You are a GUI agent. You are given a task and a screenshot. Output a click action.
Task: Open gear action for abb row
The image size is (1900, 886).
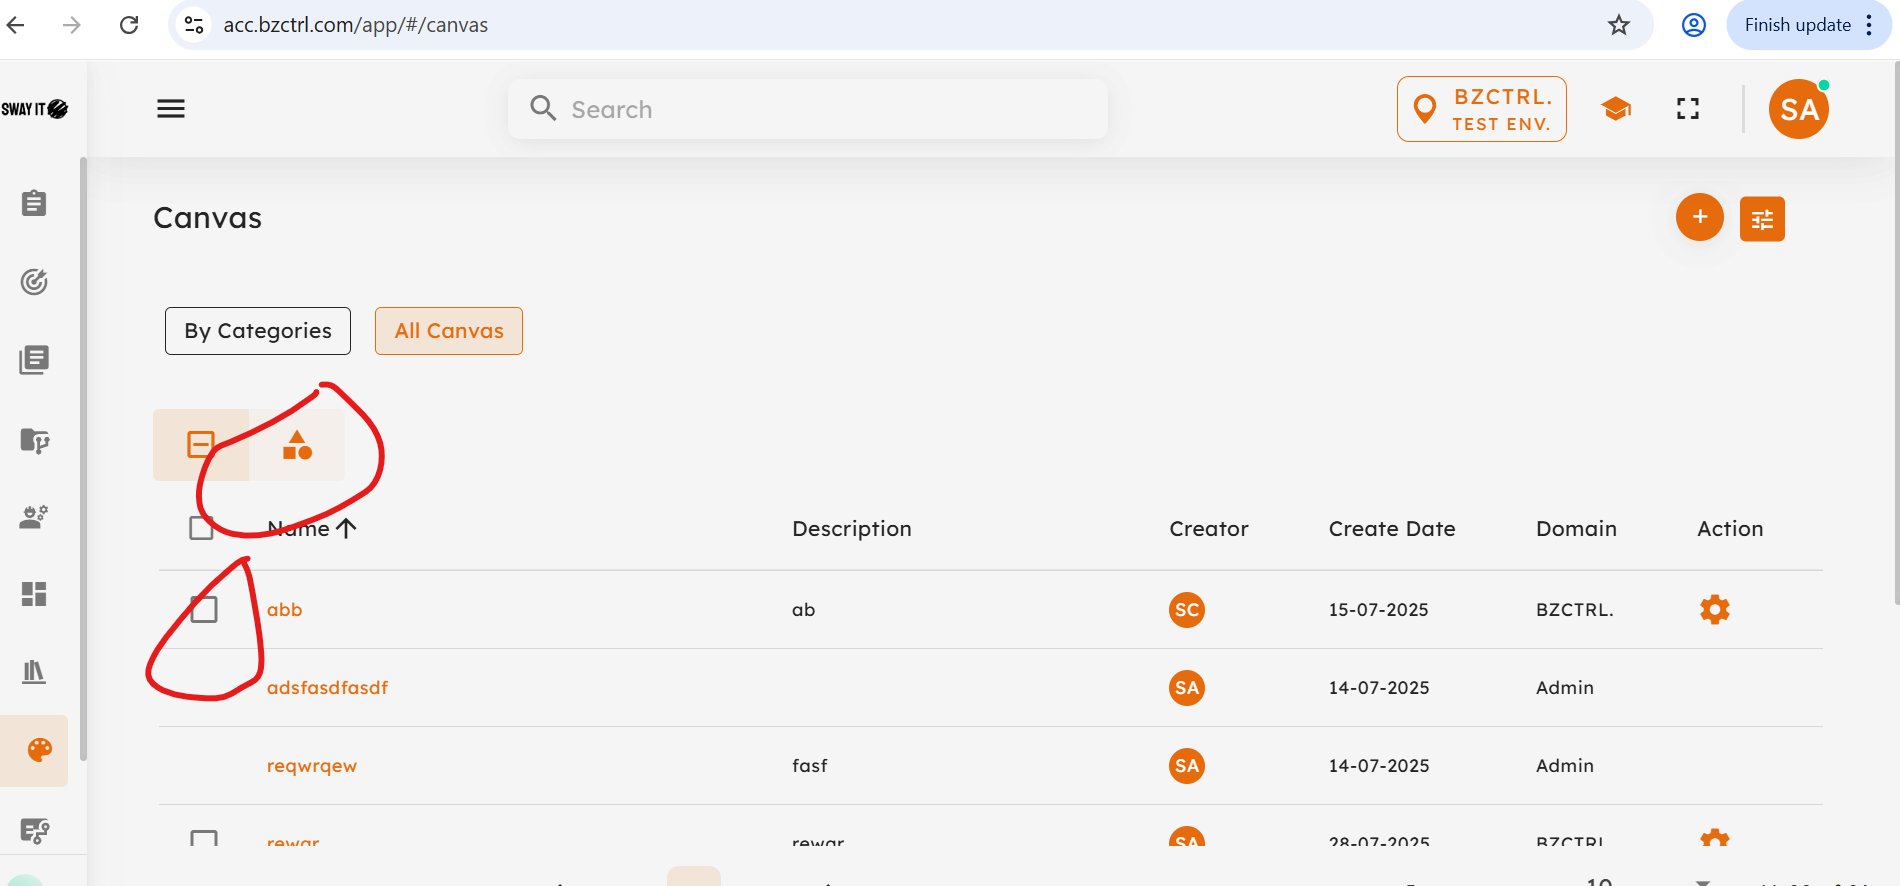(1714, 610)
